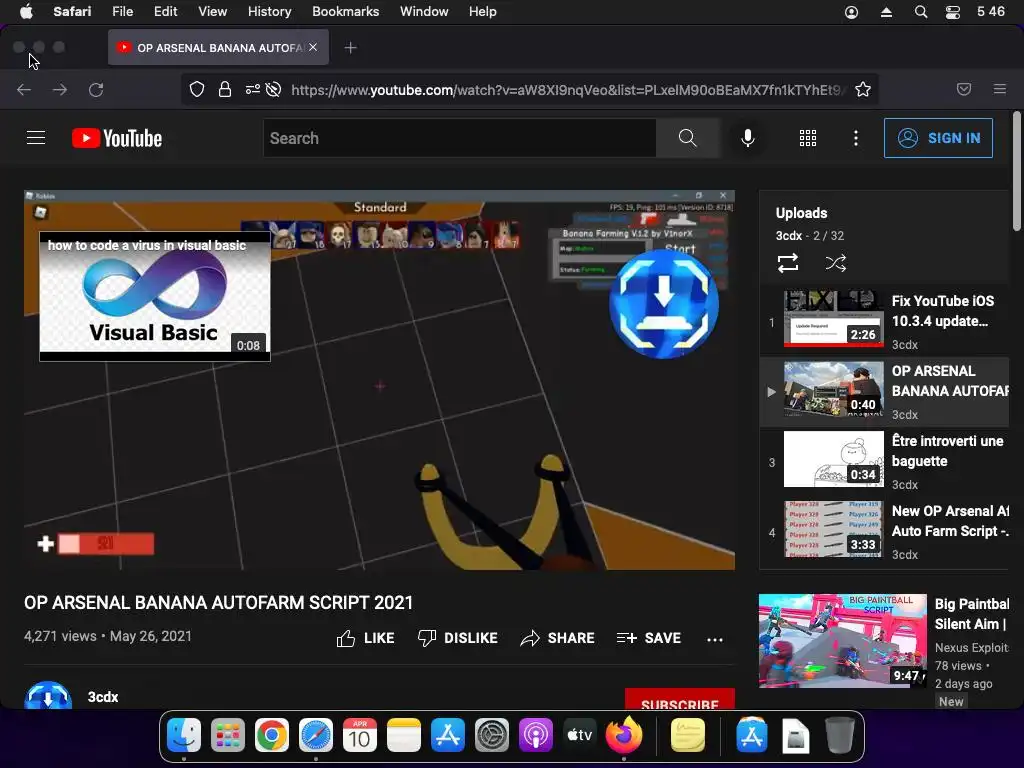
Task: Open YouTube settings three-dot menu
Action: (x=856, y=138)
